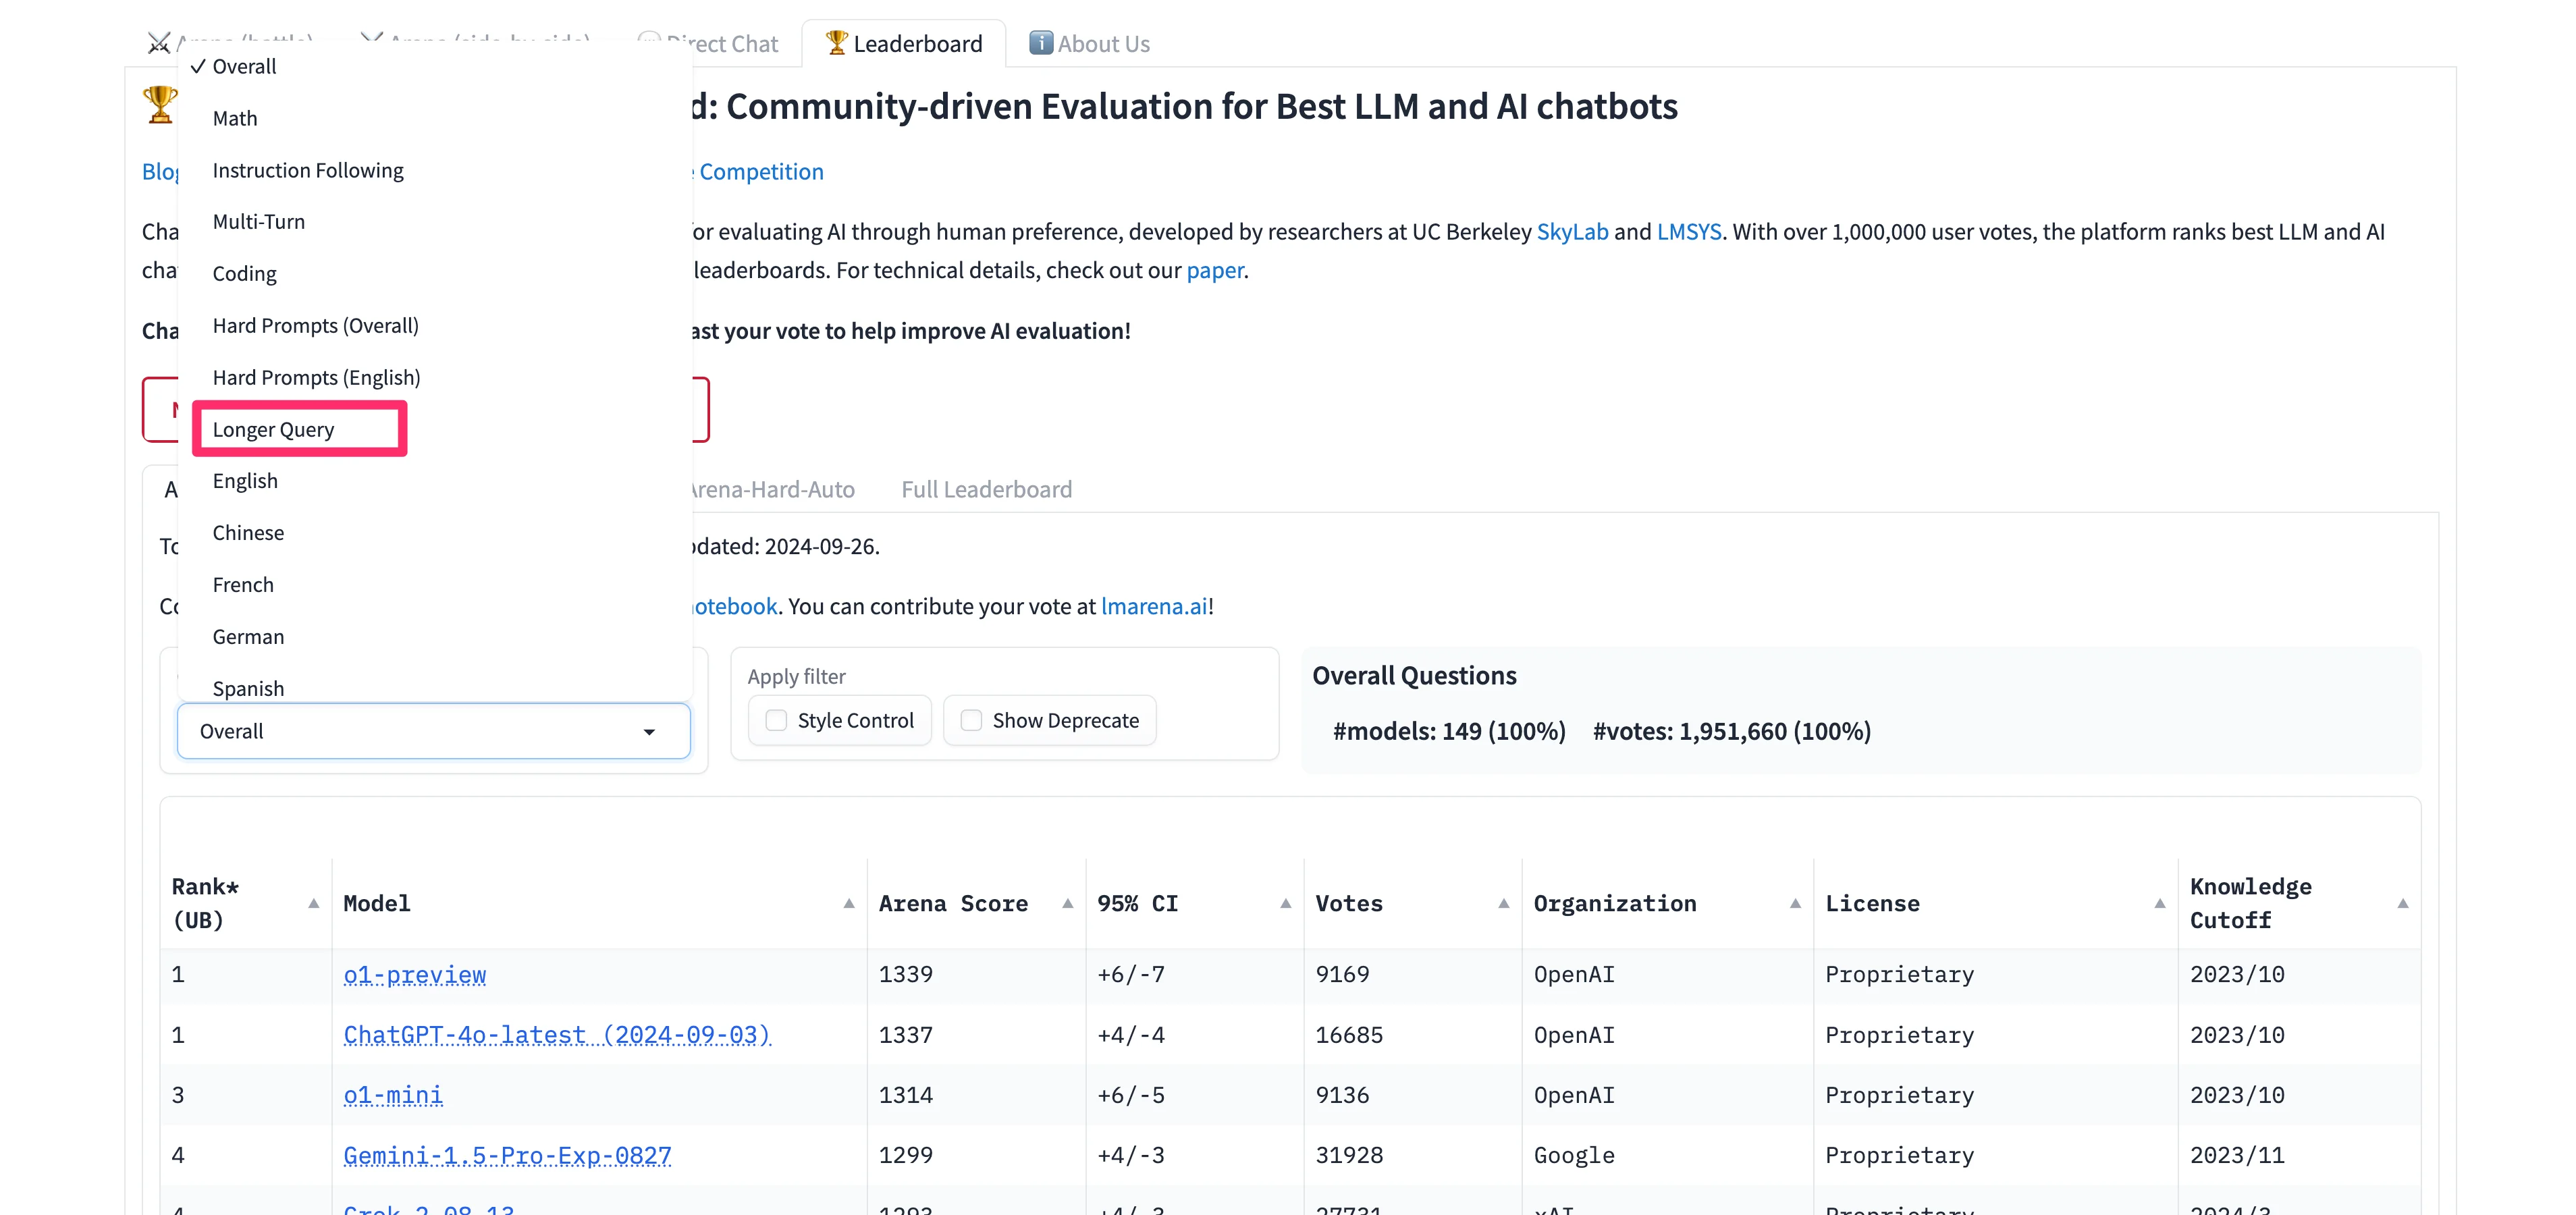2576x1215 pixels.
Task: Enable the Style Control checkbox
Action: [x=776, y=720]
